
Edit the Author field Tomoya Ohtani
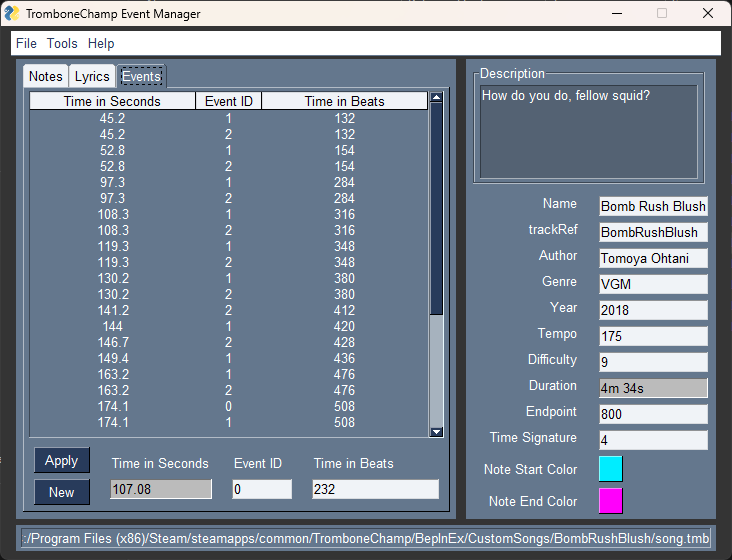pyautogui.click(x=653, y=258)
